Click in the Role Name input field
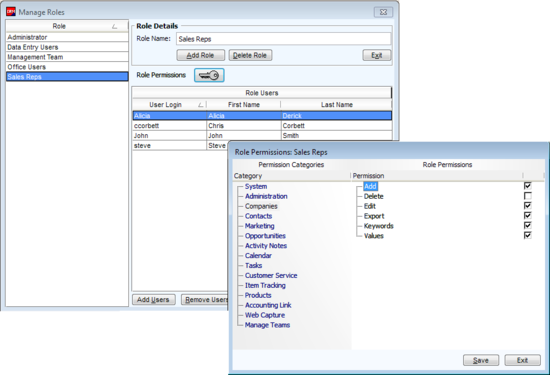The image size is (550, 375). [x=283, y=39]
